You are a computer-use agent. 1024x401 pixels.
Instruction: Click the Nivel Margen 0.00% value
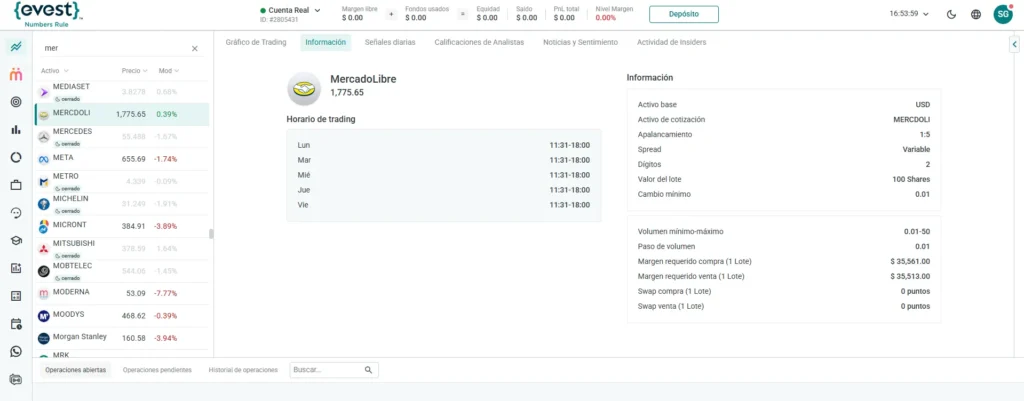[605, 18]
